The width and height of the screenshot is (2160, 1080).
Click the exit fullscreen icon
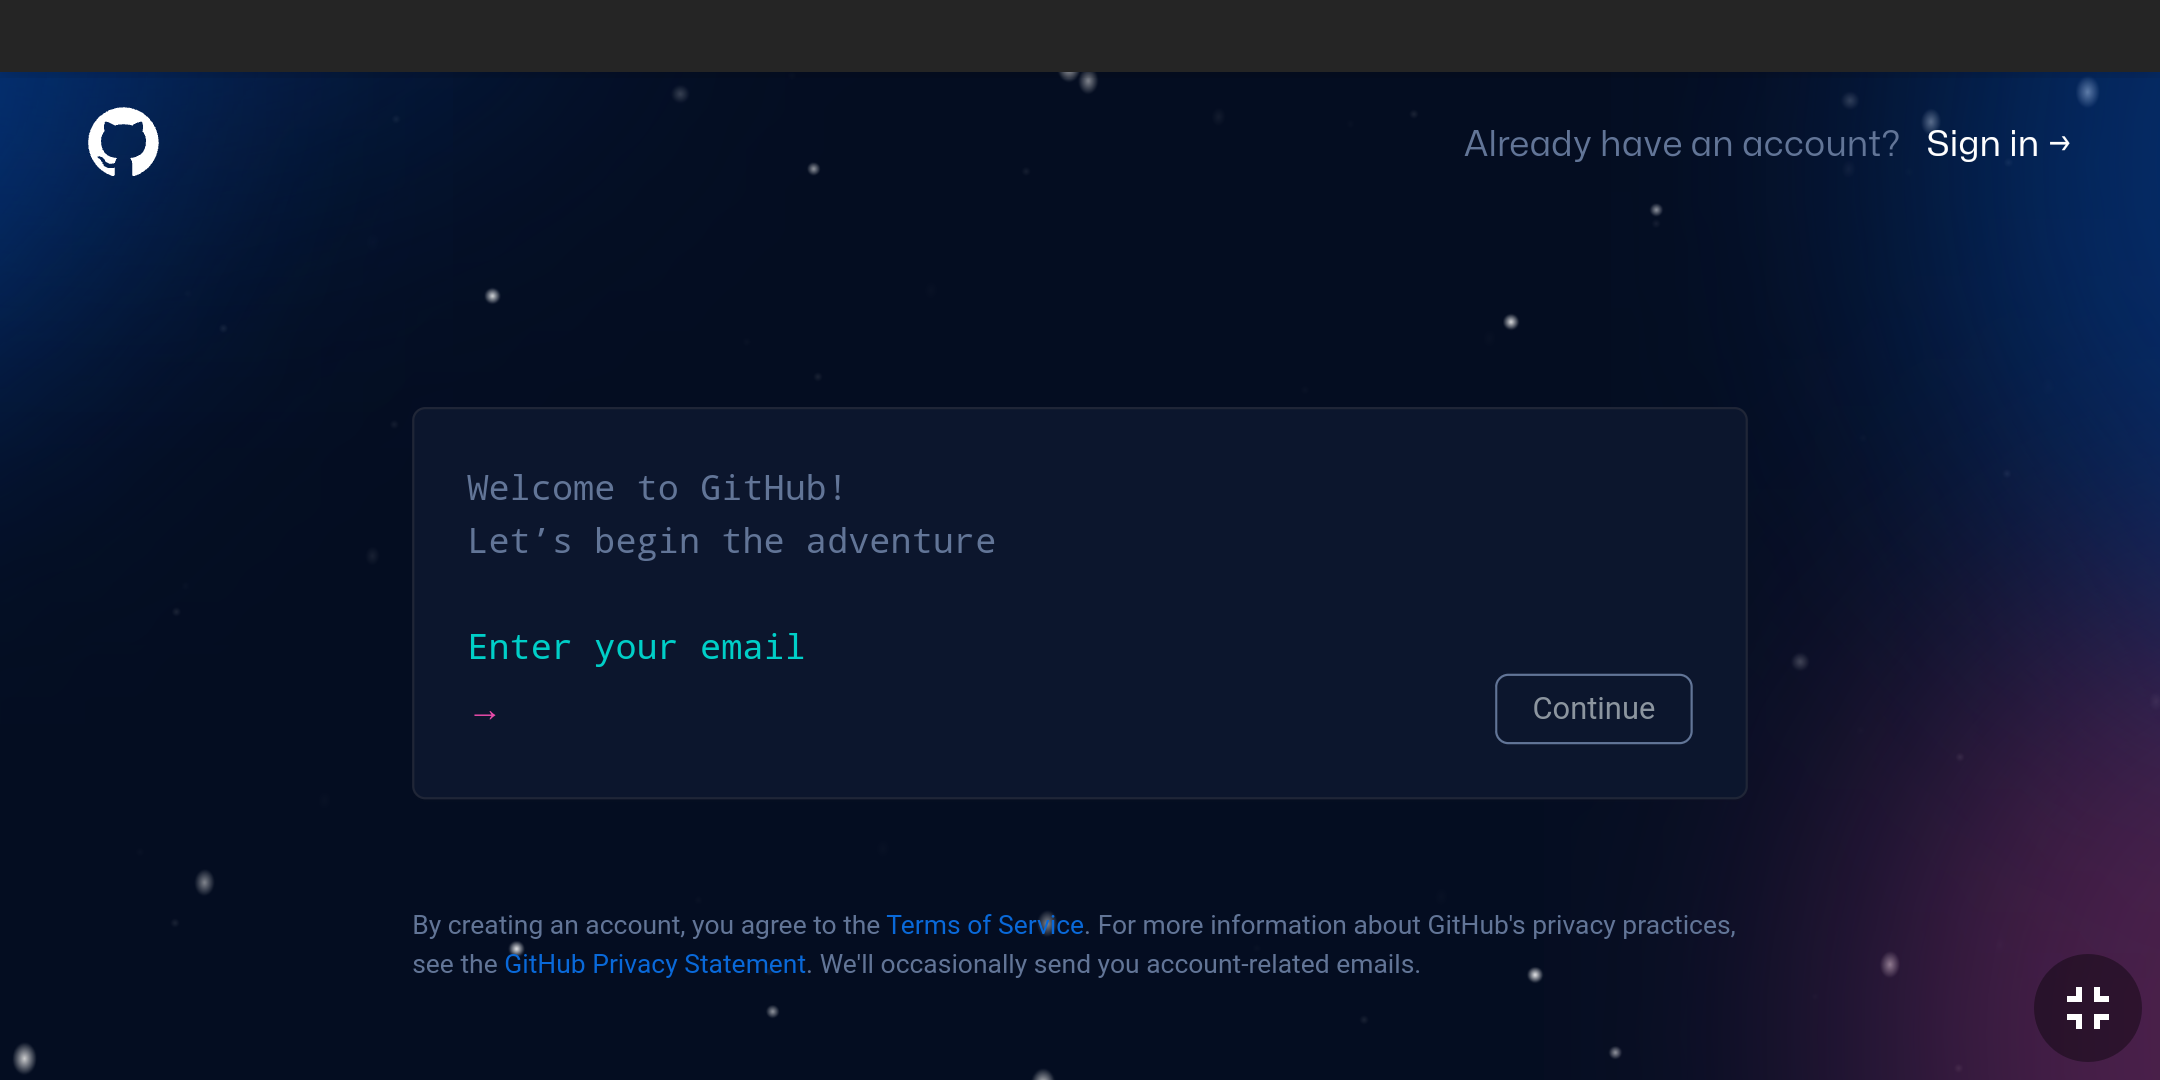coord(2087,1007)
